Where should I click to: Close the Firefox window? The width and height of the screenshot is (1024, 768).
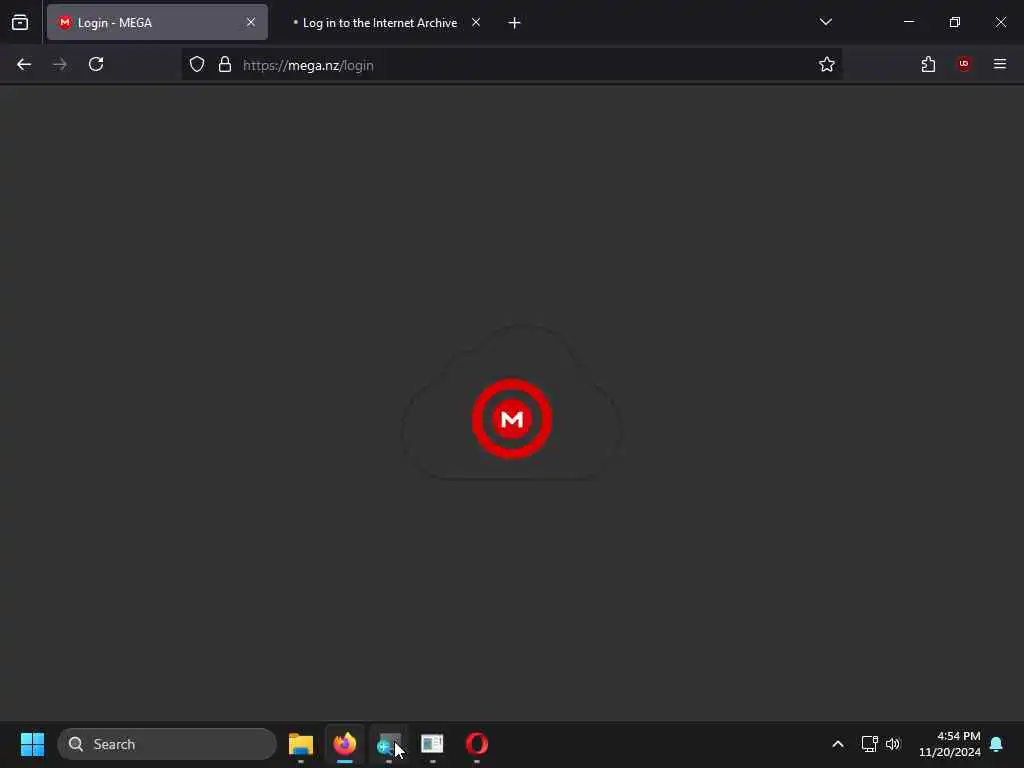[x=1000, y=22]
